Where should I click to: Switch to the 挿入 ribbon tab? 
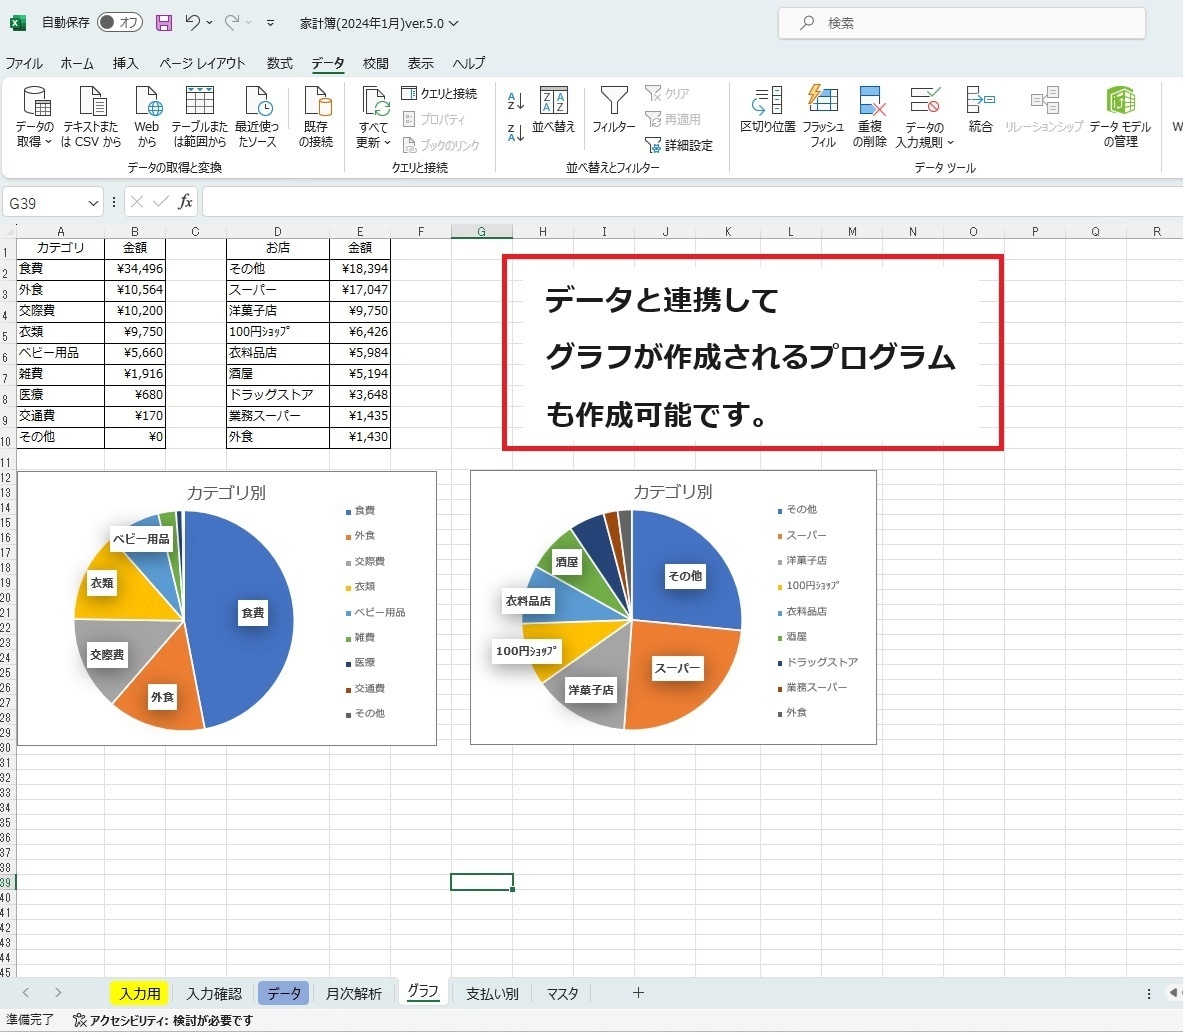[x=125, y=63]
